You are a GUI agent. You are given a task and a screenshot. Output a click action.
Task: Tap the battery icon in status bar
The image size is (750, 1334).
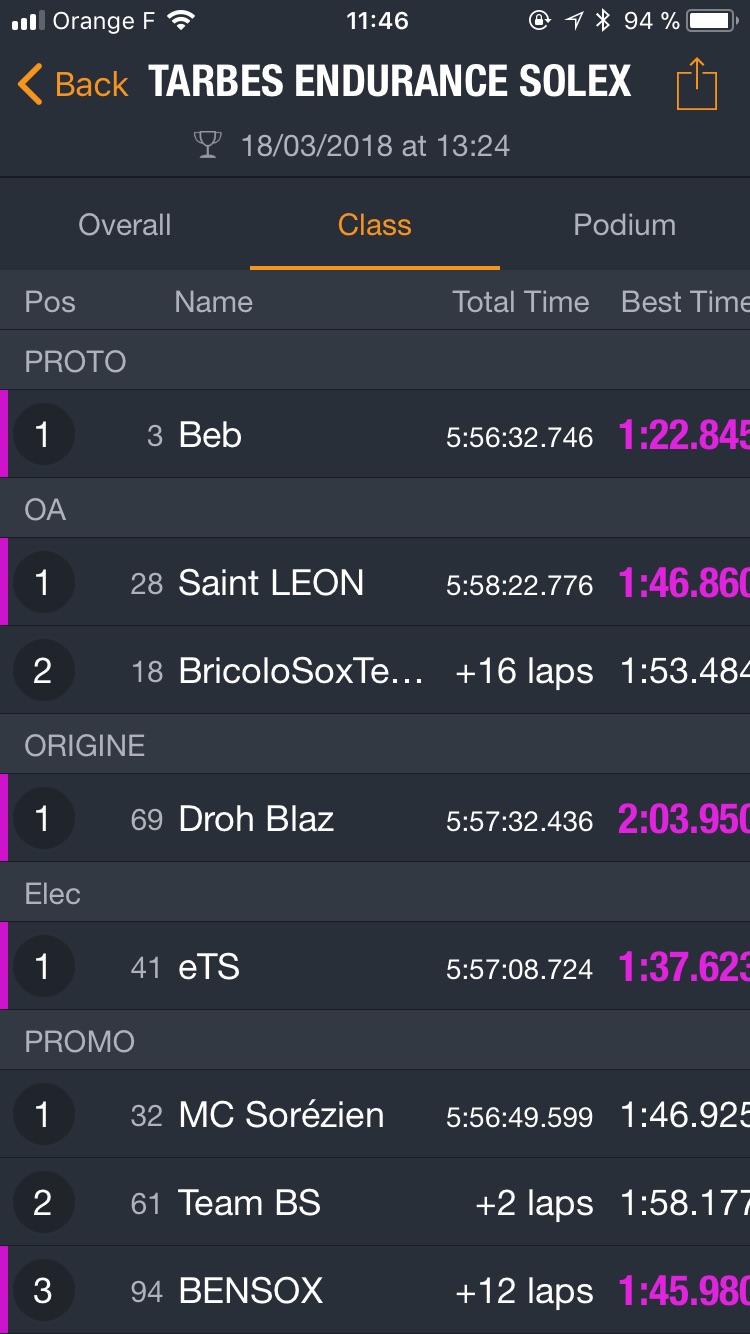(x=712, y=21)
